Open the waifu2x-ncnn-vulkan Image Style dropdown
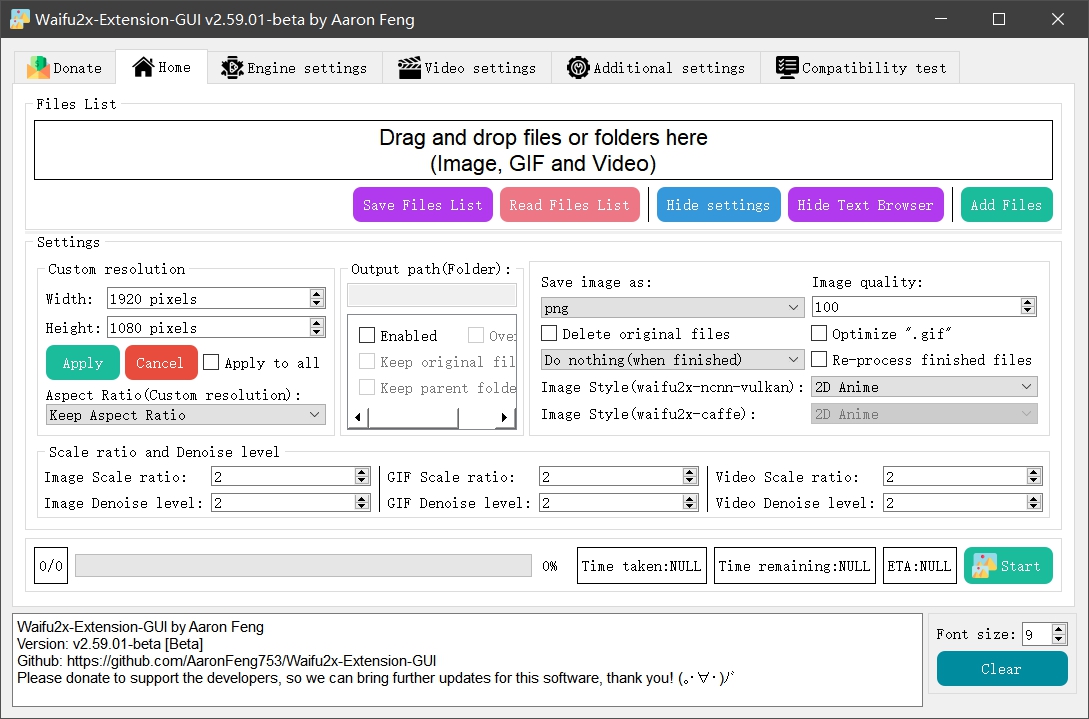1089x719 pixels. click(x=924, y=386)
